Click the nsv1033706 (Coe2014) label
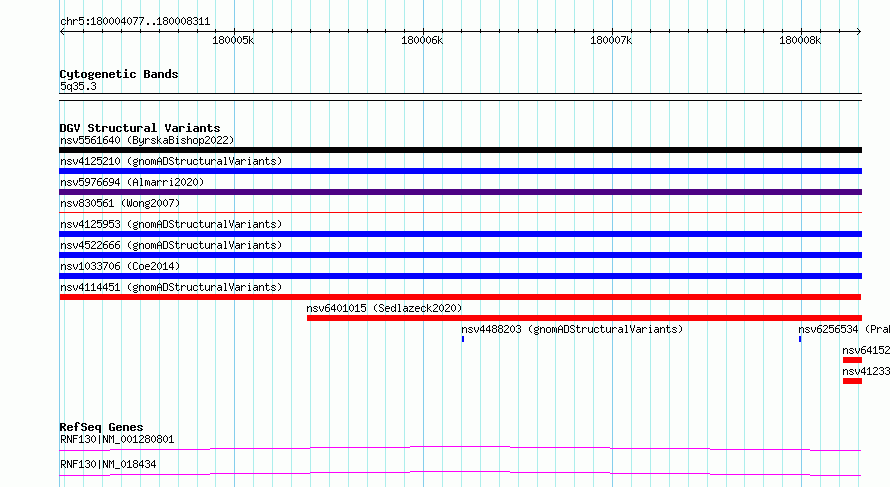The width and height of the screenshot is (890, 487). pyautogui.click(x=120, y=266)
